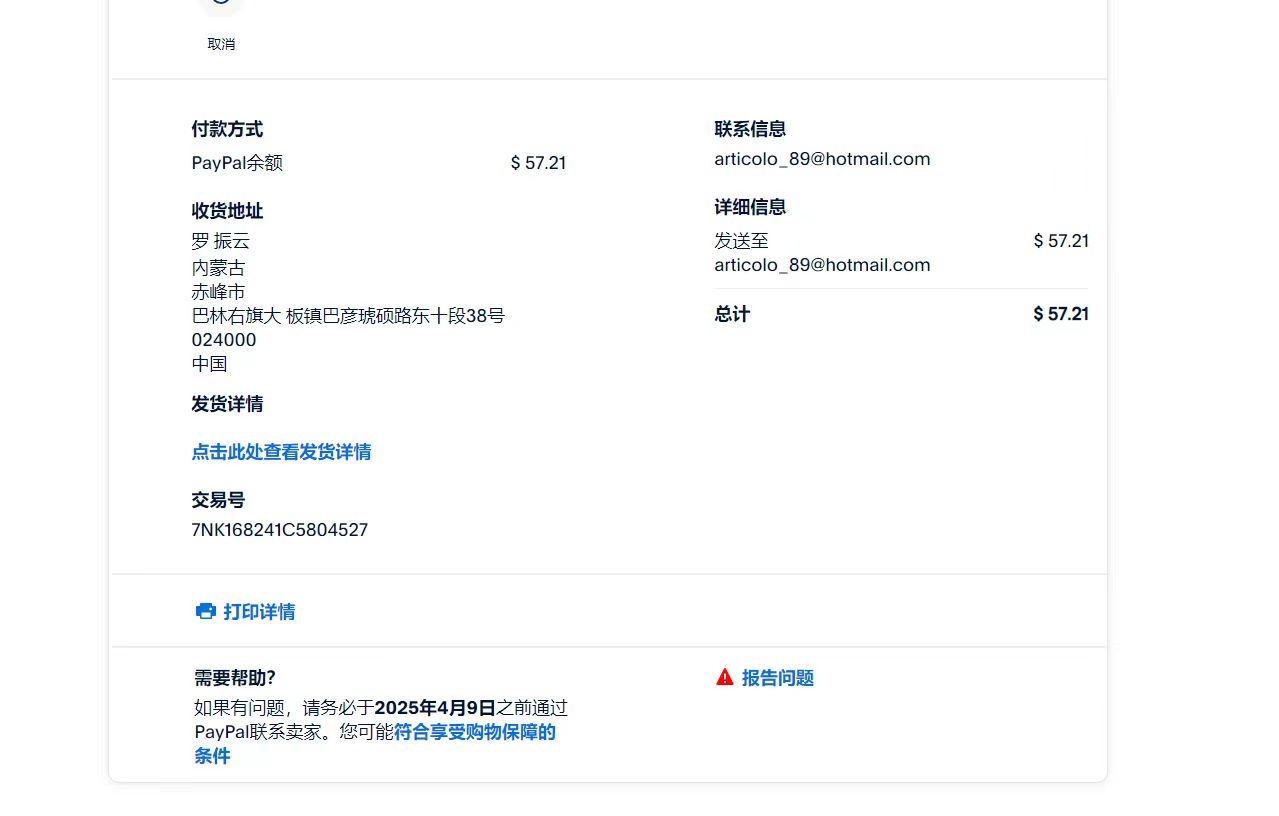Viewport: 1279px width, 816px height.
Task: Open the 符合享受购物保障的条件 link
Action: click(474, 732)
